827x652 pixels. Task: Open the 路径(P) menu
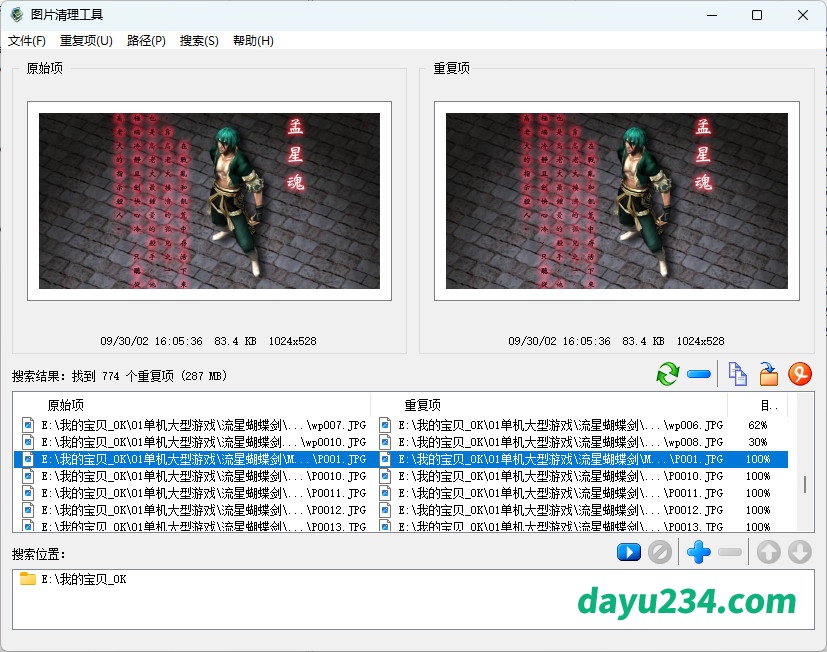click(x=146, y=41)
